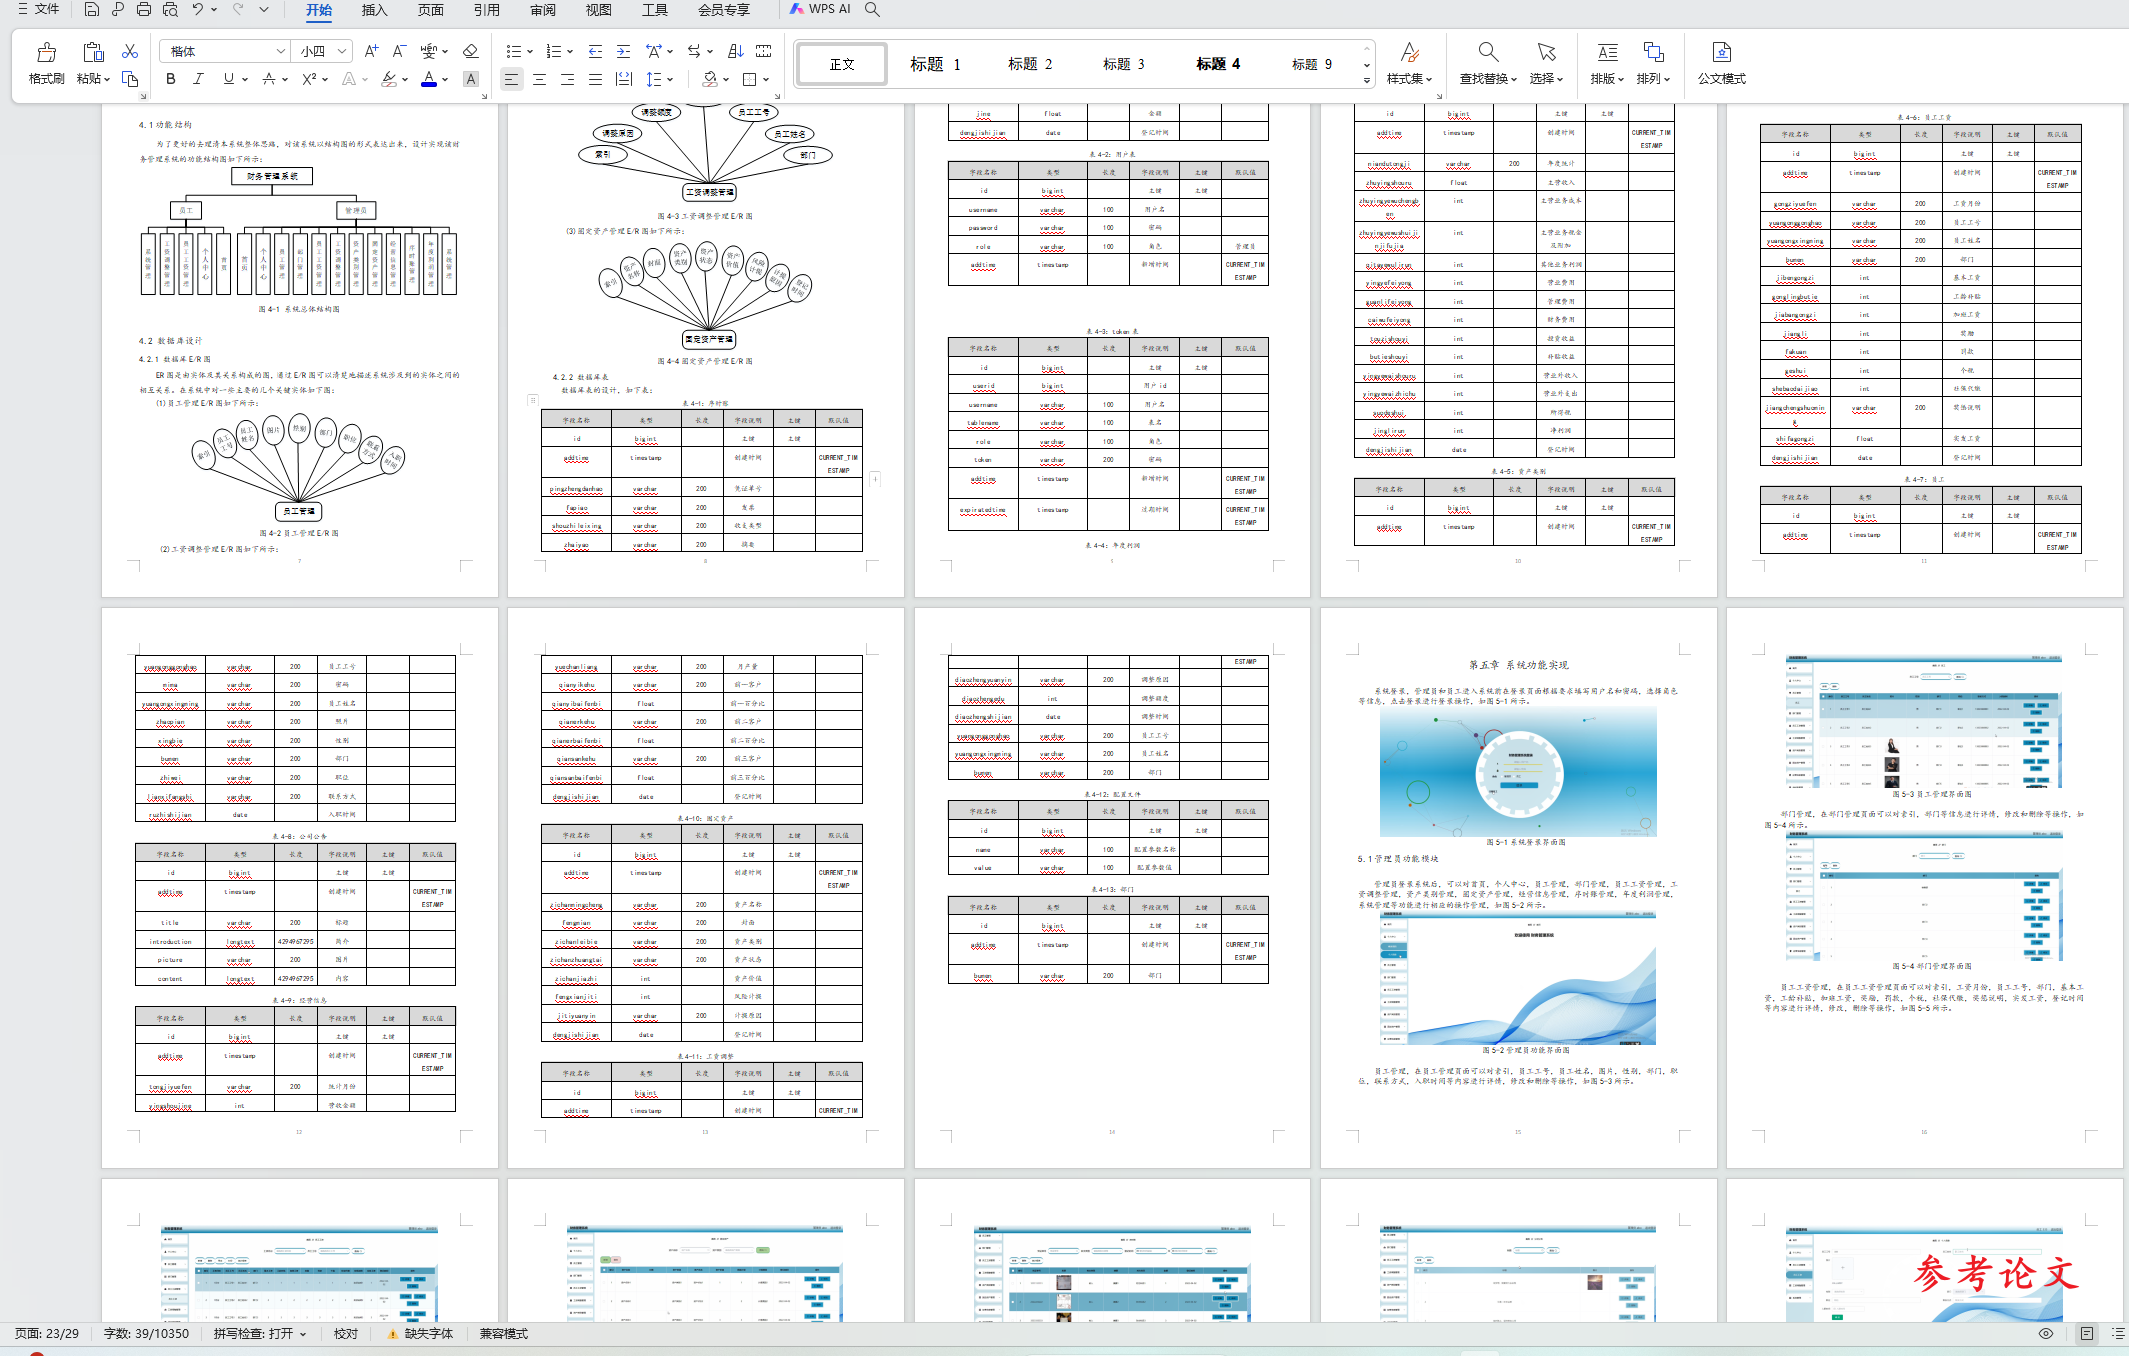Toggle the eye protection icon in status bar

(x=2045, y=1333)
